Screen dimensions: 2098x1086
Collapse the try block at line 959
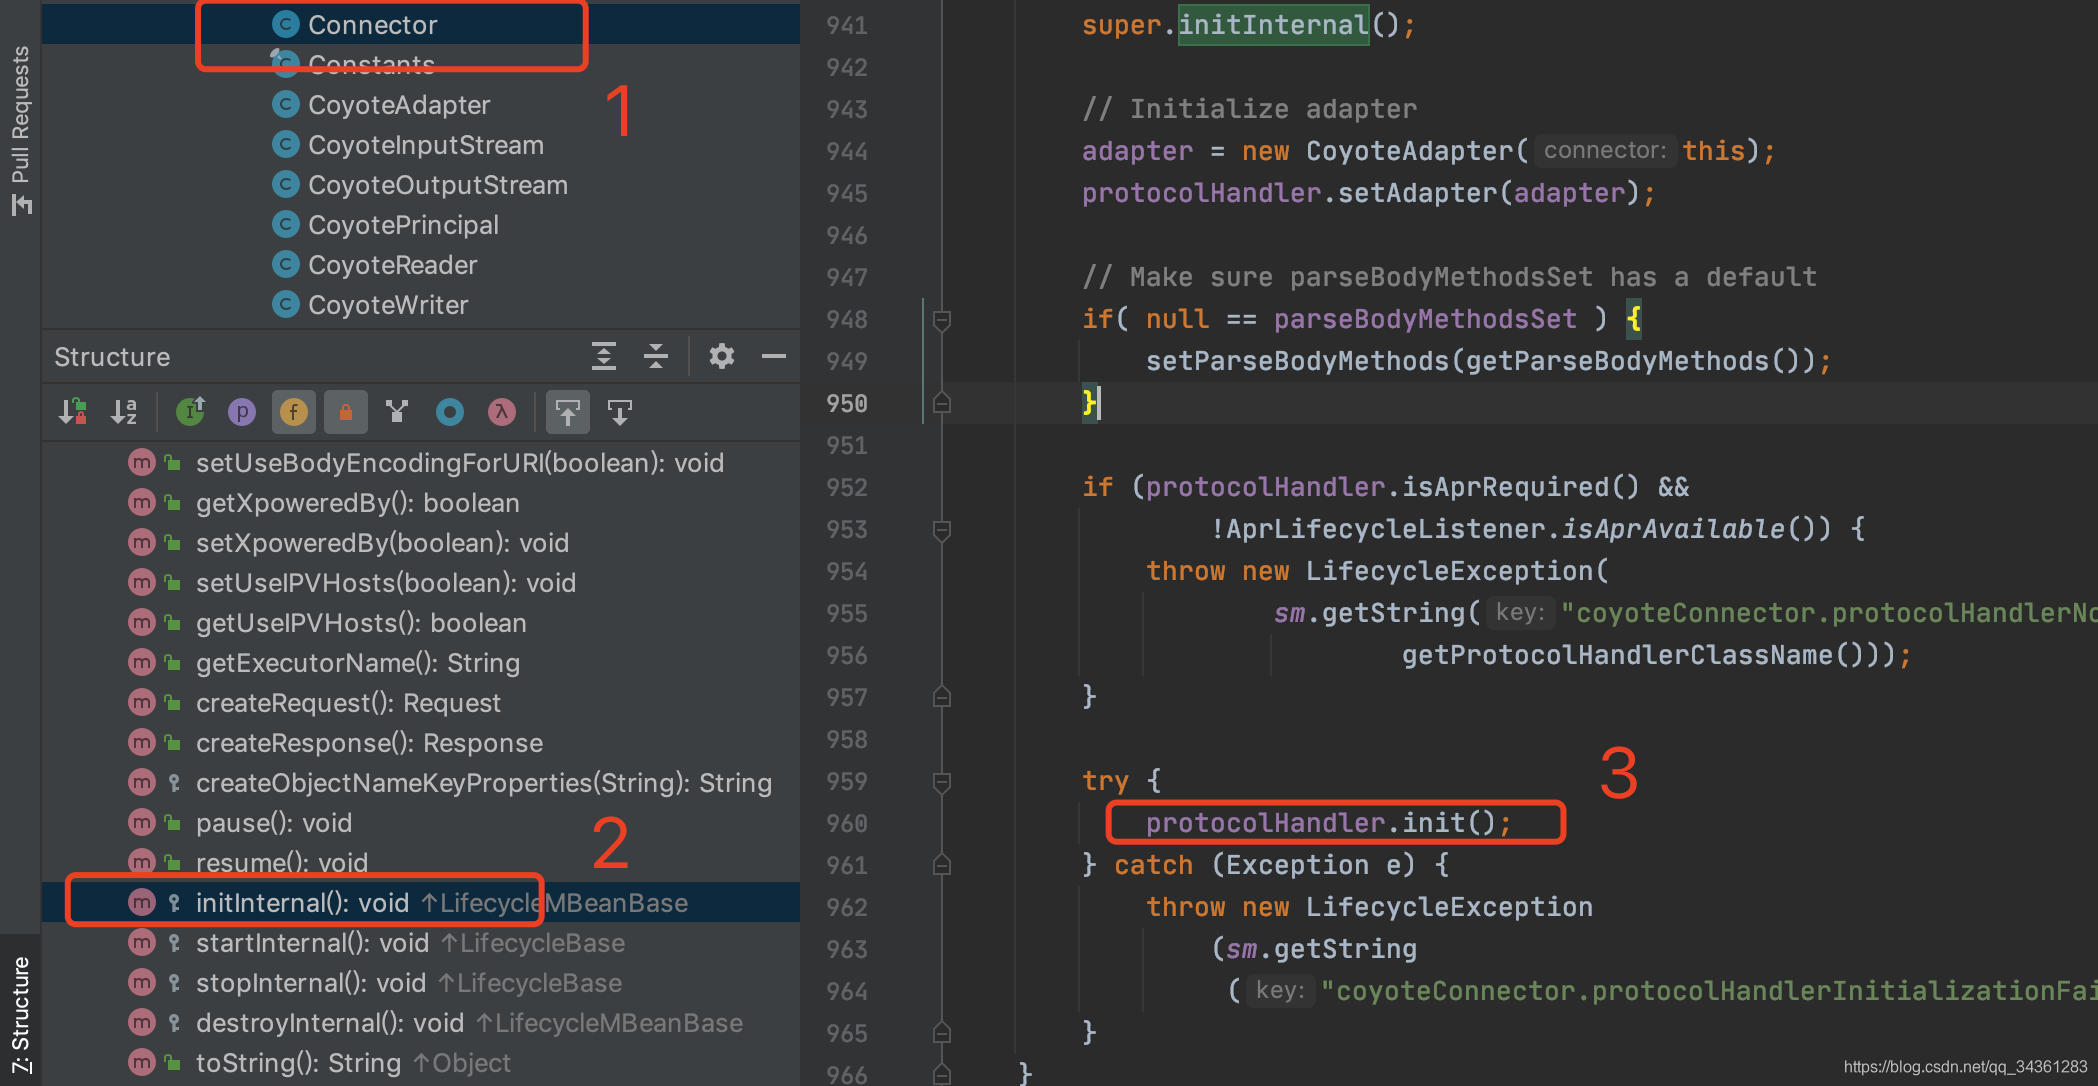pyautogui.click(x=941, y=781)
